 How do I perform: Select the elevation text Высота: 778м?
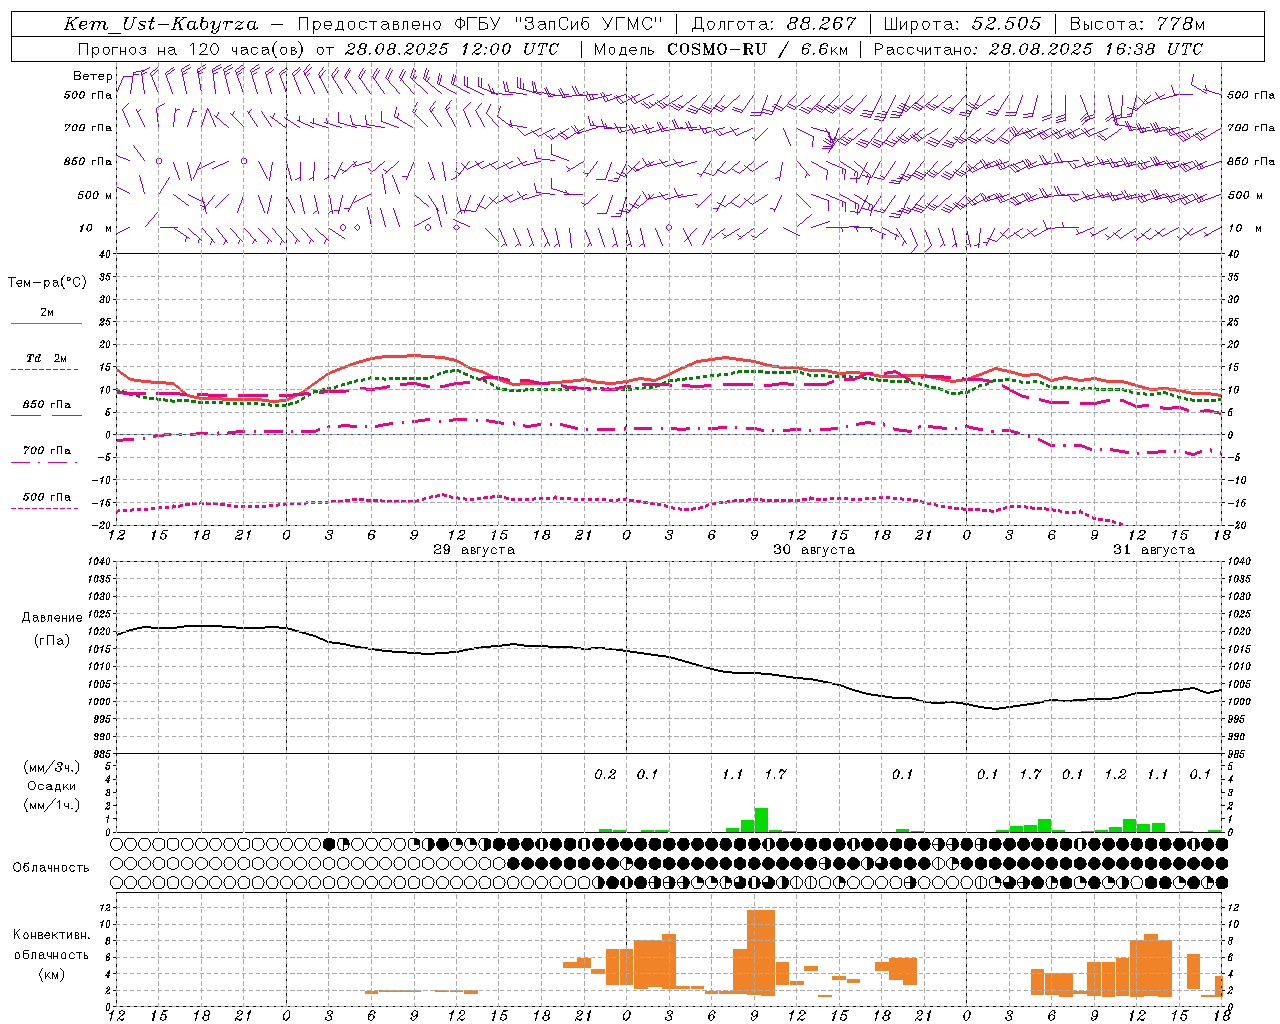[1137, 24]
